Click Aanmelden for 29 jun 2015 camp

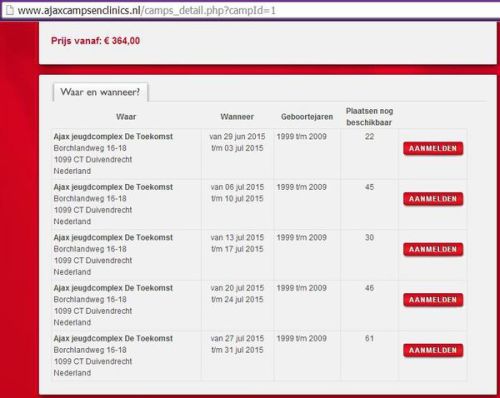433,149
